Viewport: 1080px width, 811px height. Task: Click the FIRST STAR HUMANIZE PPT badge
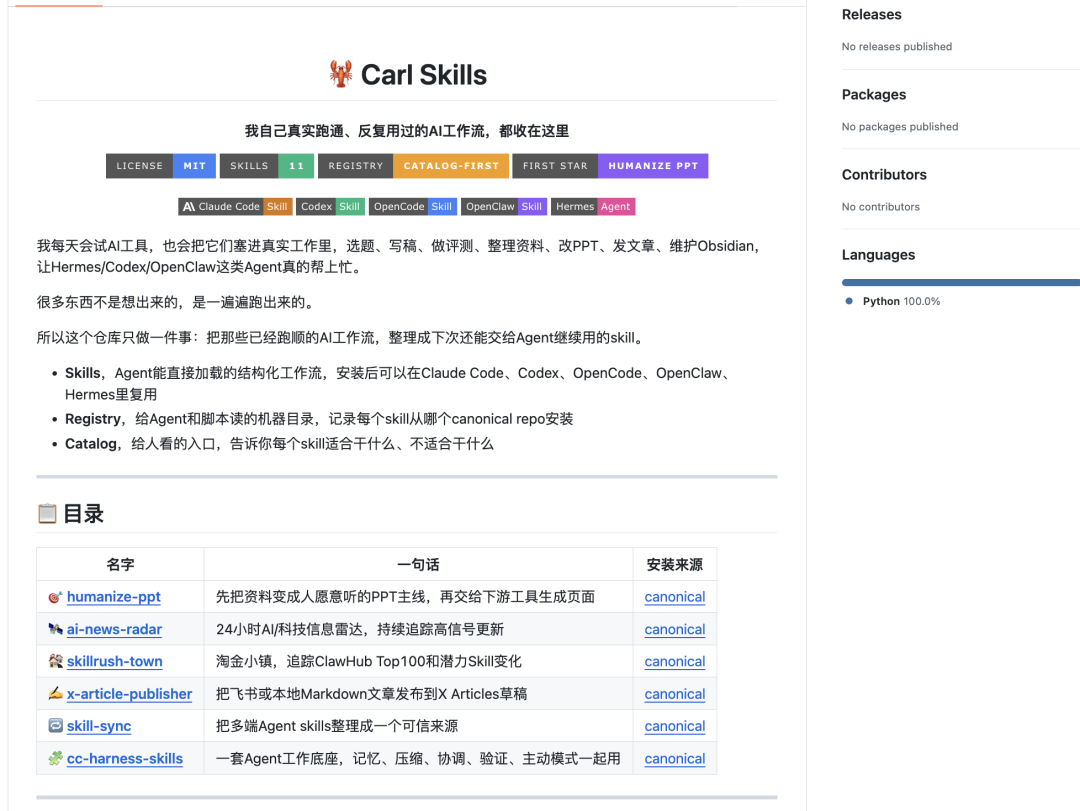[610, 166]
